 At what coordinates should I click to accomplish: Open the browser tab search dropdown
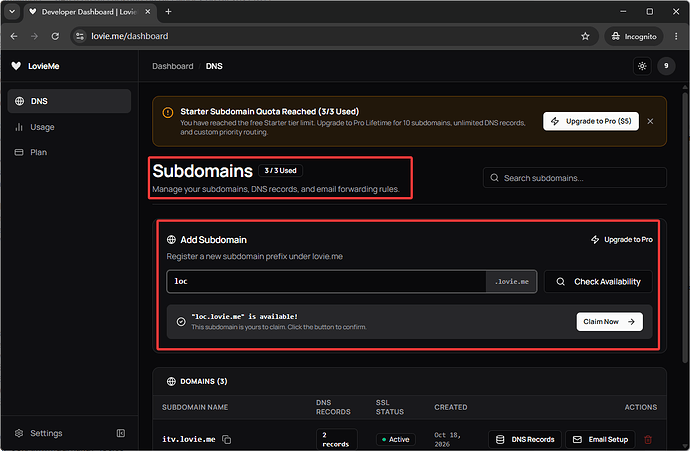[x=12, y=11]
